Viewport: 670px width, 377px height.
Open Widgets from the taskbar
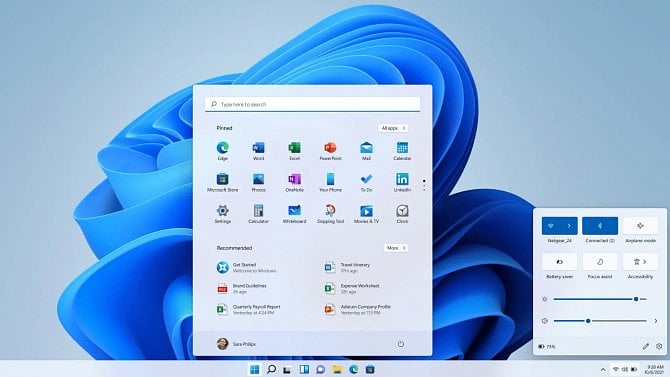(304, 369)
